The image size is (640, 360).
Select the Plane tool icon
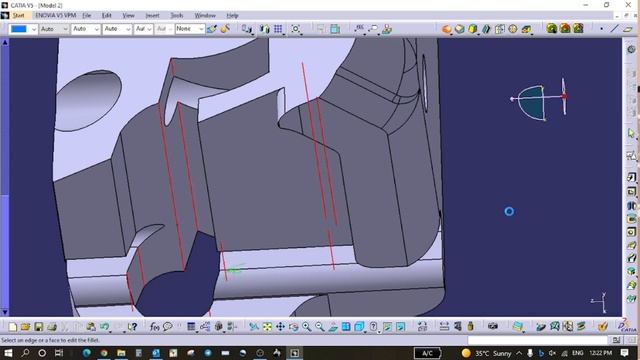point(628,29)
